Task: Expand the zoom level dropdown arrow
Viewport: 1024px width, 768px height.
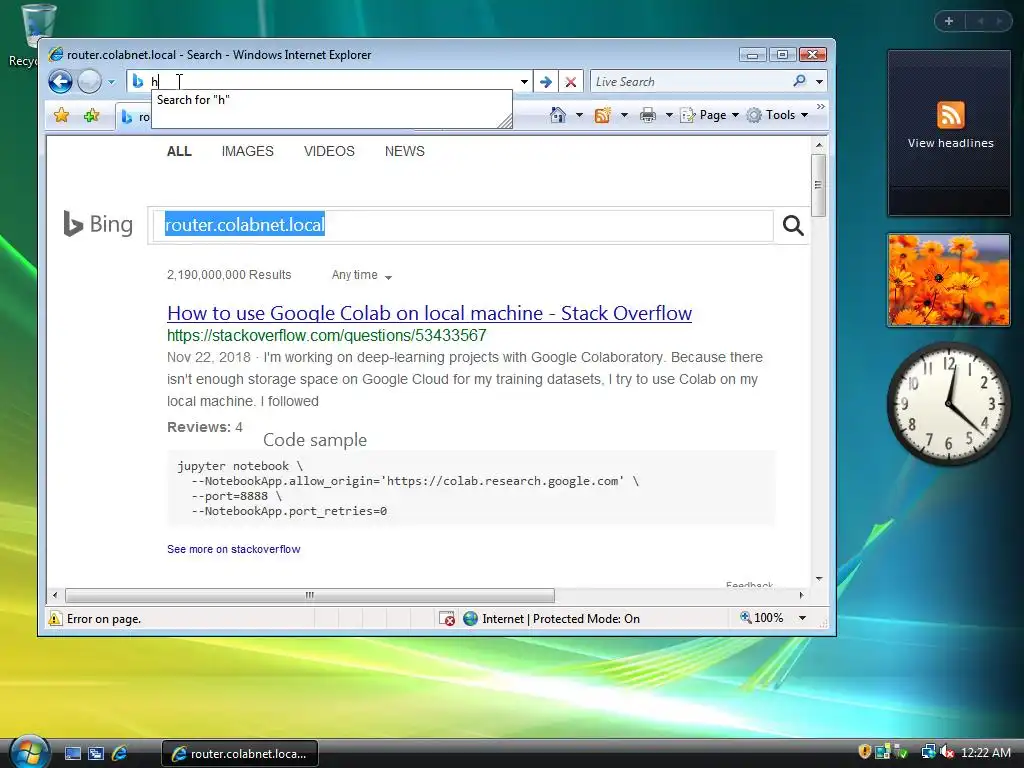Action: (x=803, y=618)
